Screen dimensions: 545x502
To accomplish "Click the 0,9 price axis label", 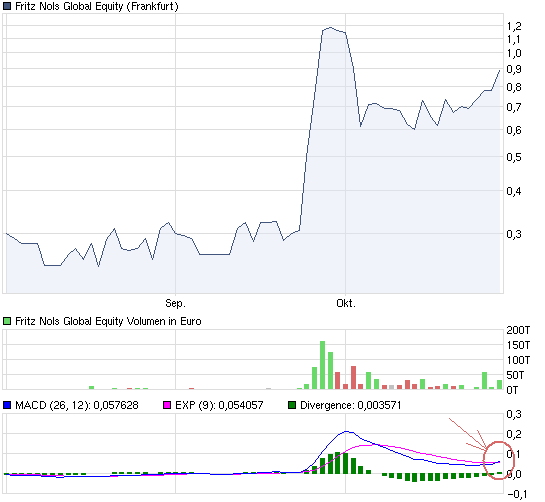I will point(514,69).
